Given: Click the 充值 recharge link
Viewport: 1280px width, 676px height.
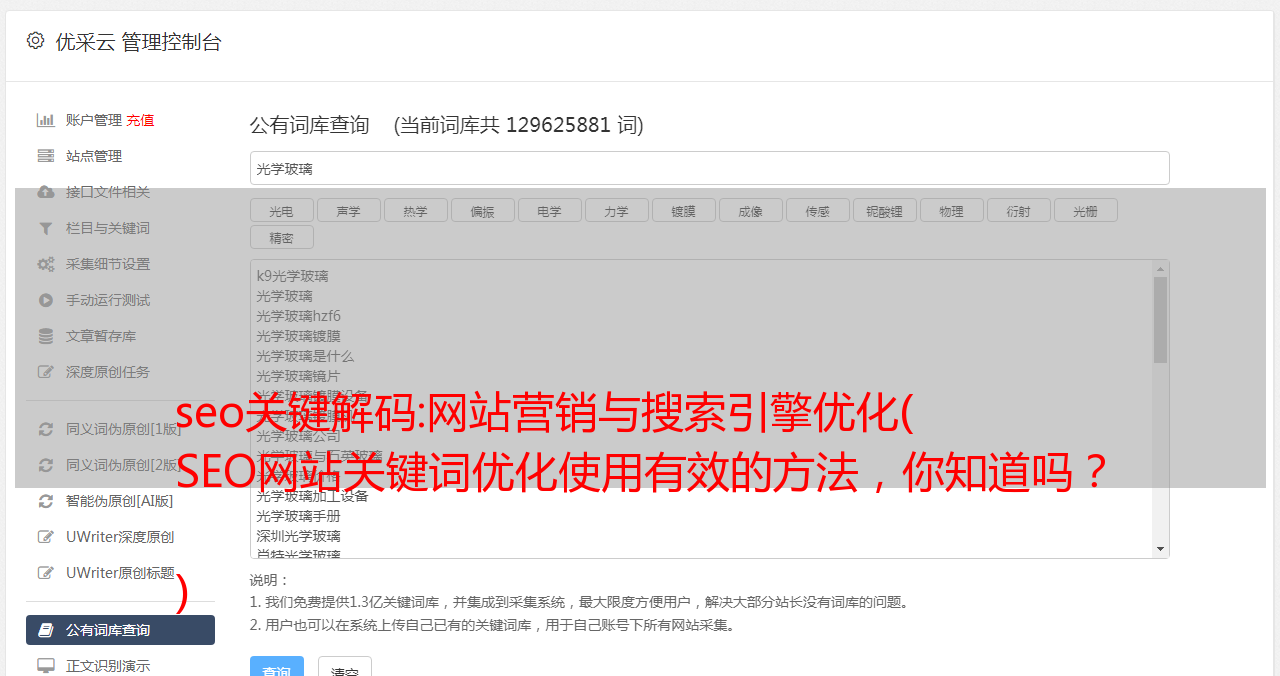Looking at the screenshot, I should 140,120.
